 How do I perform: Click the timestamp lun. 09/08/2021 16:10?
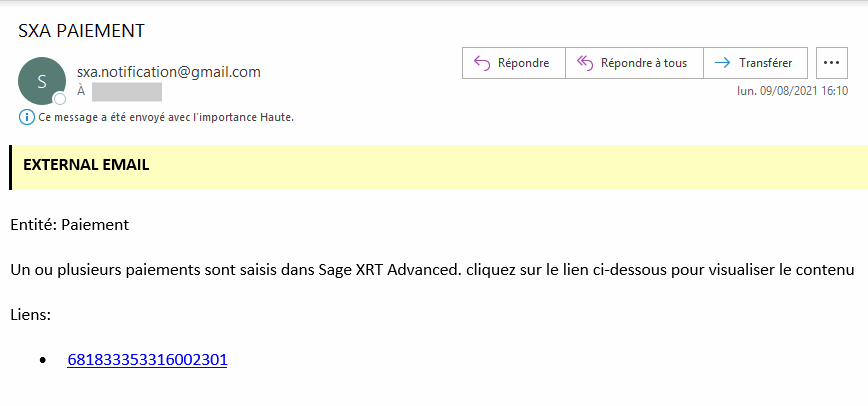(x=792, y=91)
